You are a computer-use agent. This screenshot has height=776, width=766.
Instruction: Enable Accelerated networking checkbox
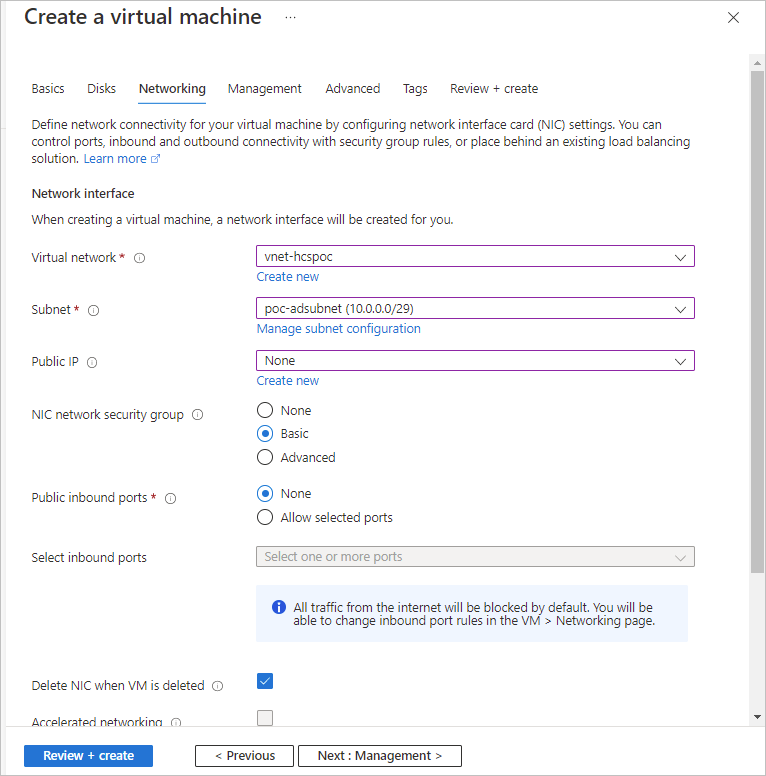coord(265,718)
